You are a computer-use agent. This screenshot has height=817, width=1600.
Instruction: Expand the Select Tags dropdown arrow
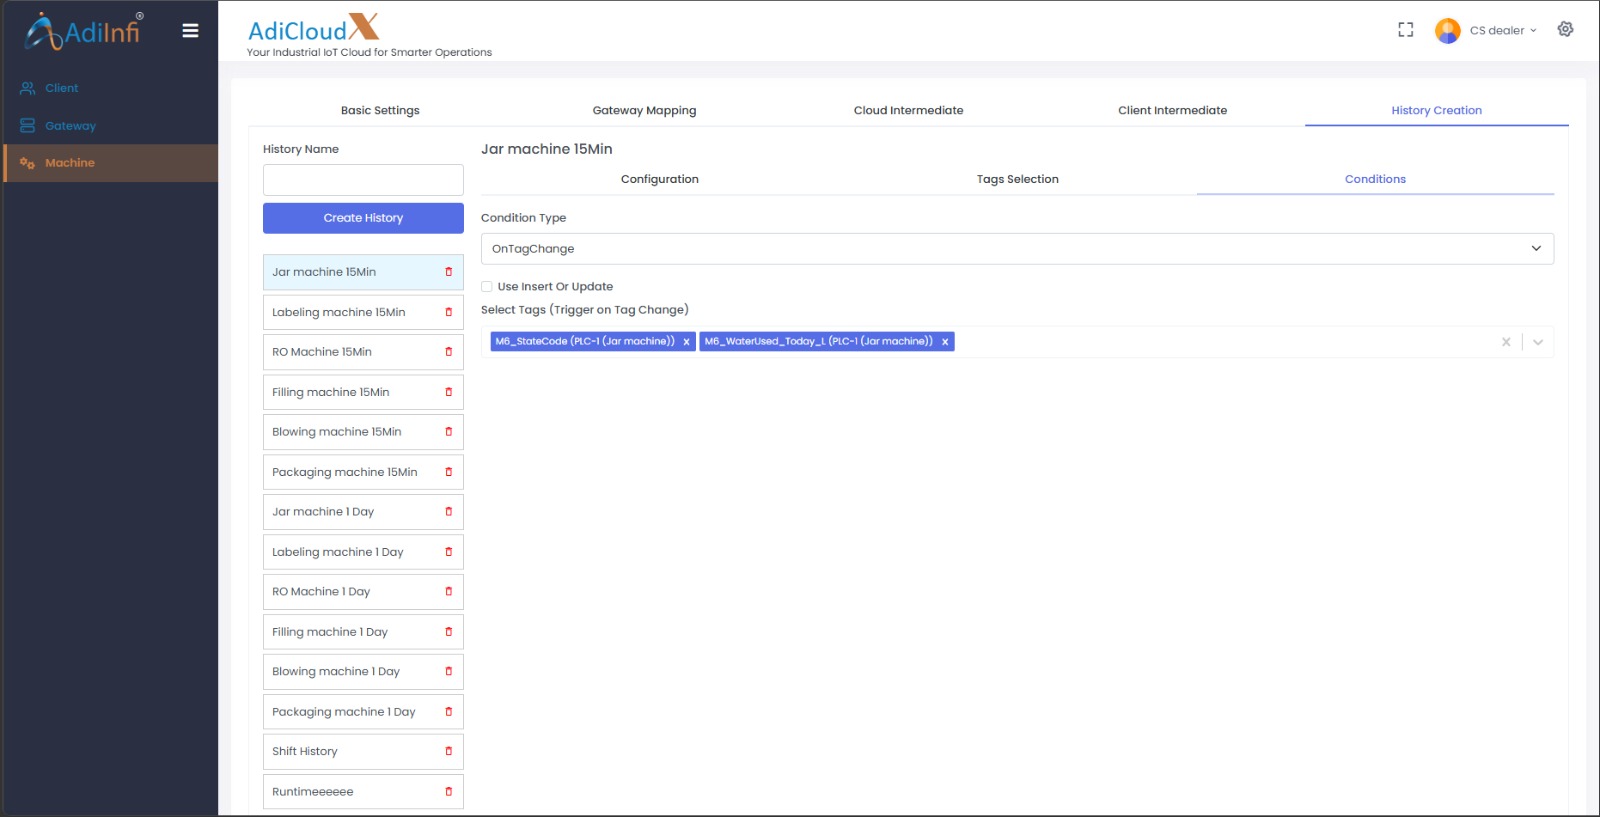(1537, 342)
